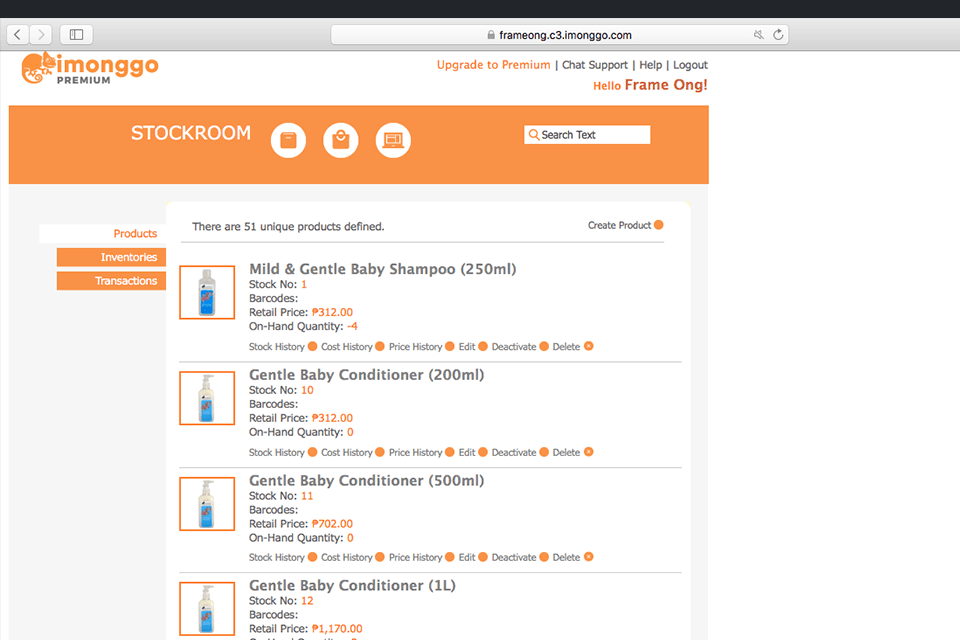The height and width of the screenshot is (640, 960).
Task: Open Stock History for Gentle Baby Conditioner (200ml)
Action: (282, 453)
